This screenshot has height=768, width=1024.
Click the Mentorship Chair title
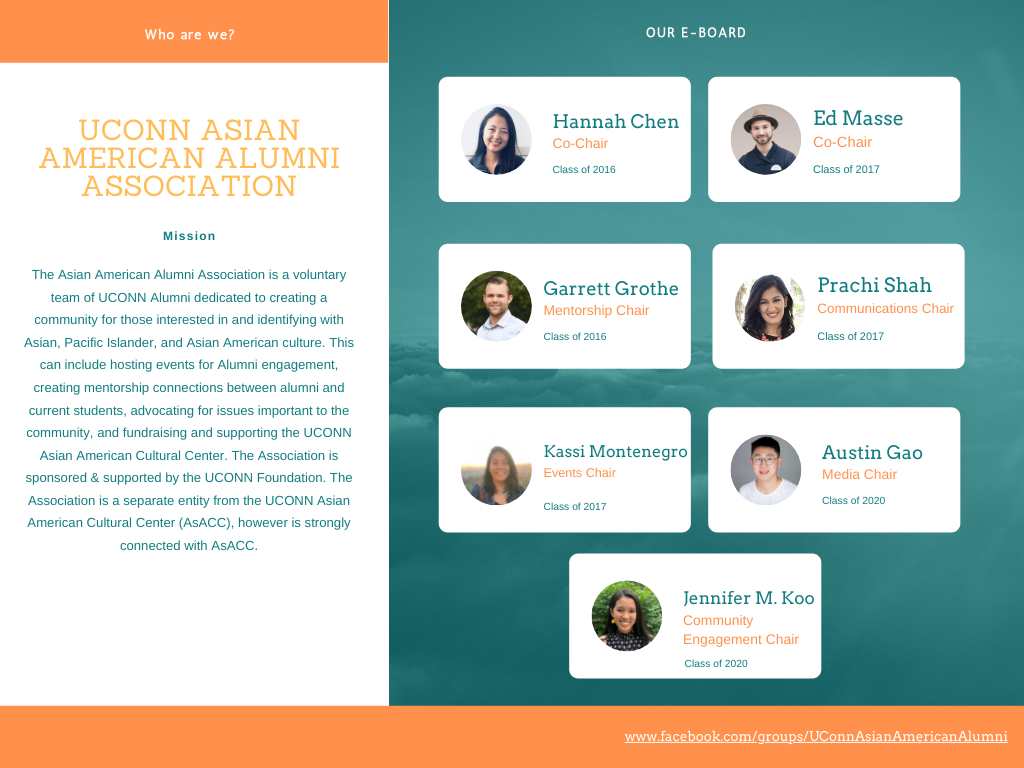pos(596,311)
